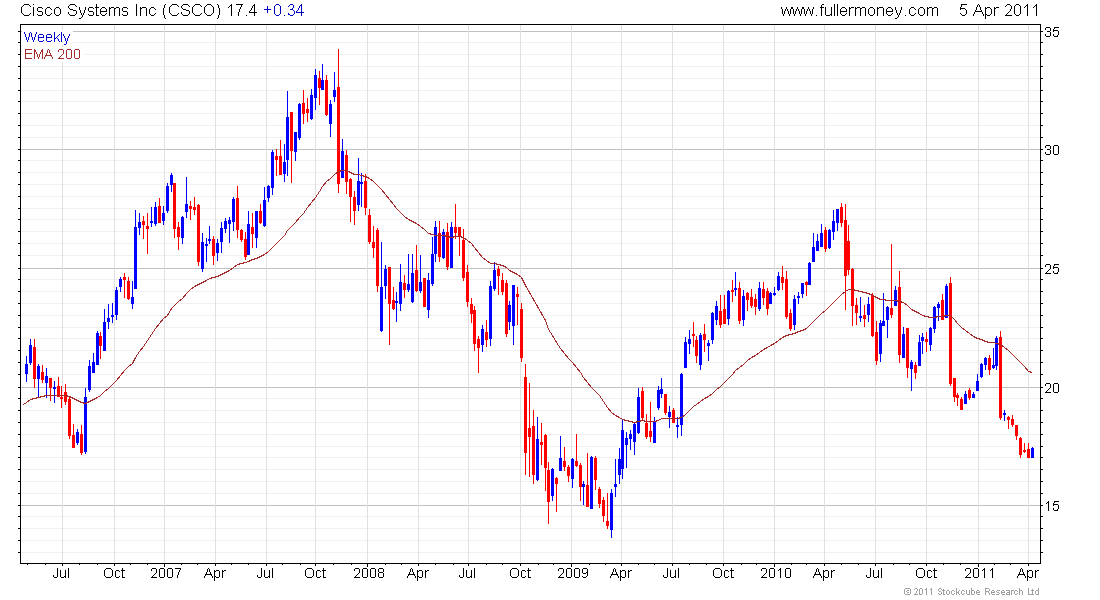Click the '2009' year axis label
Screen dimensions: 1100x600
[572, 573]
